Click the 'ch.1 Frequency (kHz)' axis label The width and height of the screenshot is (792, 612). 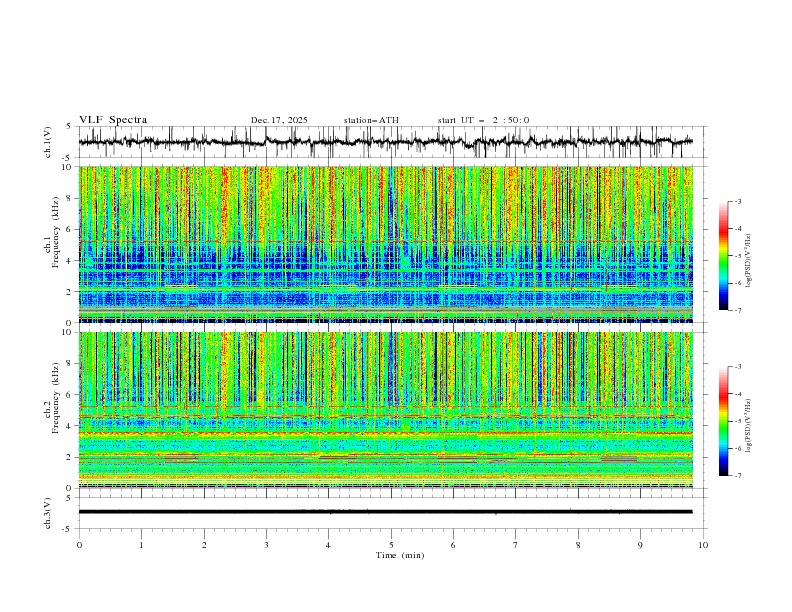pyautogui.click(x=52, y=232)
